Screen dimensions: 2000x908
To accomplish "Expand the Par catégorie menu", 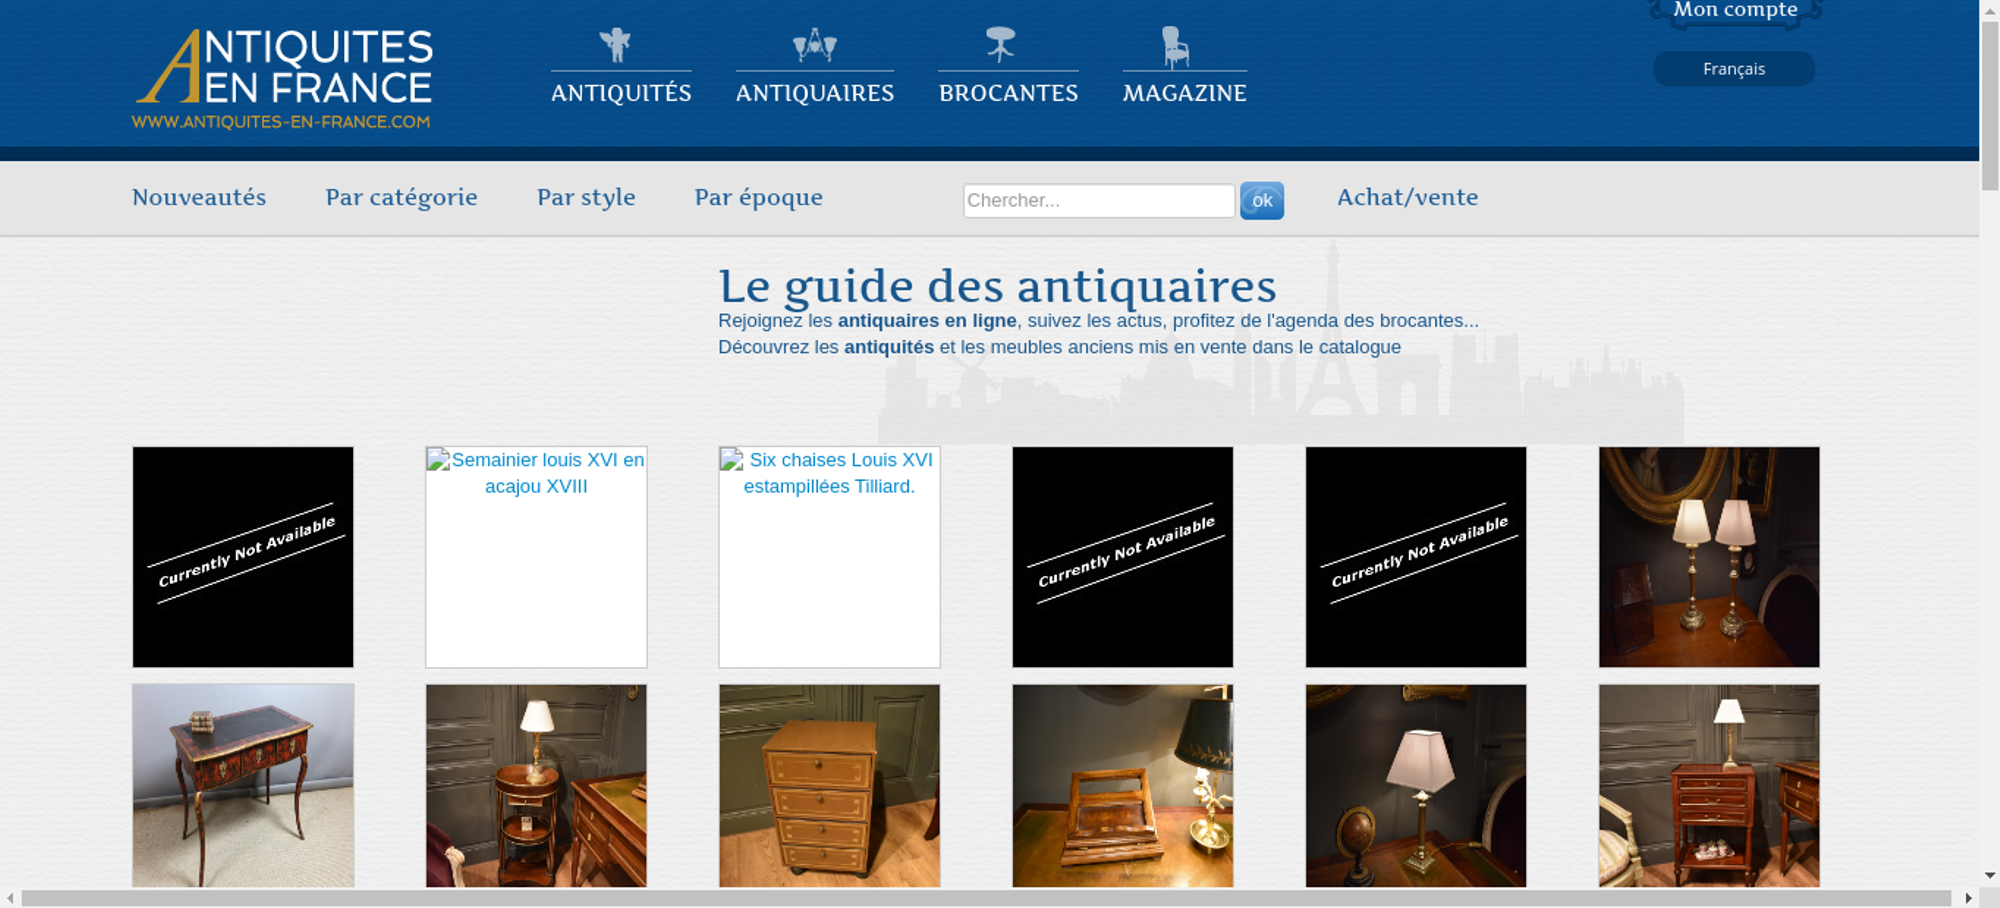I will (x=401, y=197).
